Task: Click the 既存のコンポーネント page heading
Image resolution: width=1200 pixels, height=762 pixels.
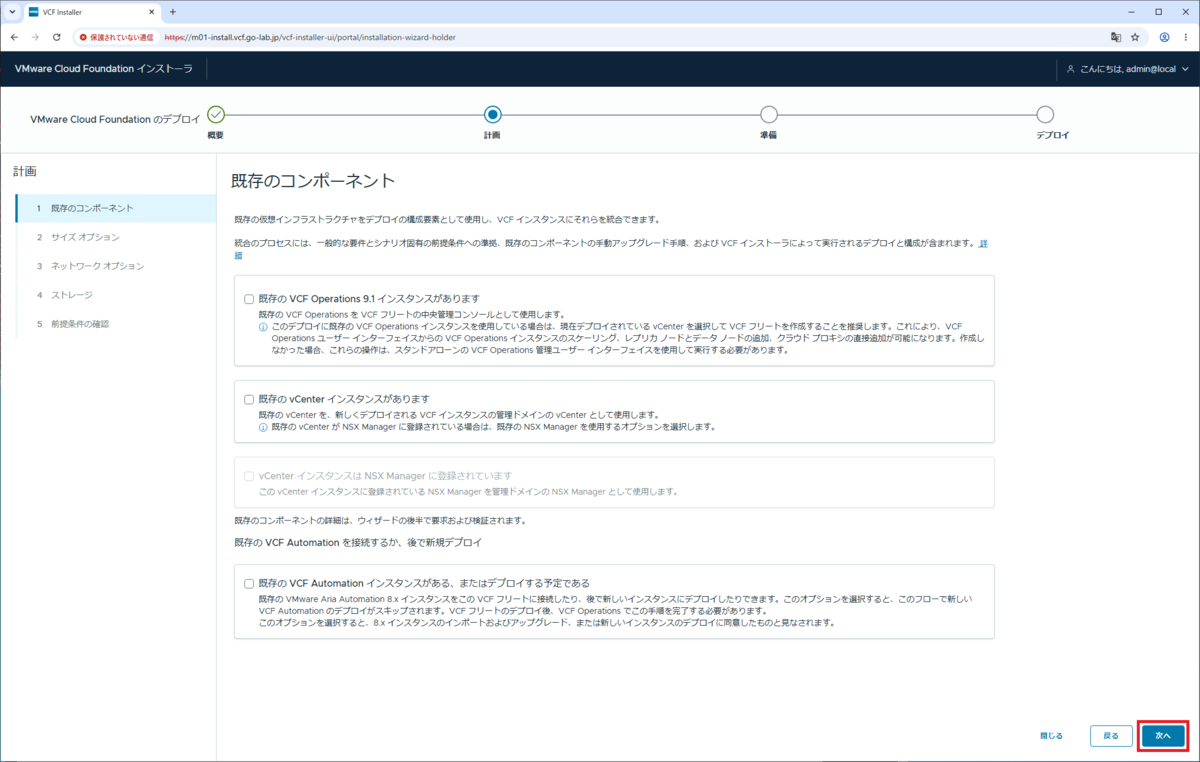Action: (313, 181)
